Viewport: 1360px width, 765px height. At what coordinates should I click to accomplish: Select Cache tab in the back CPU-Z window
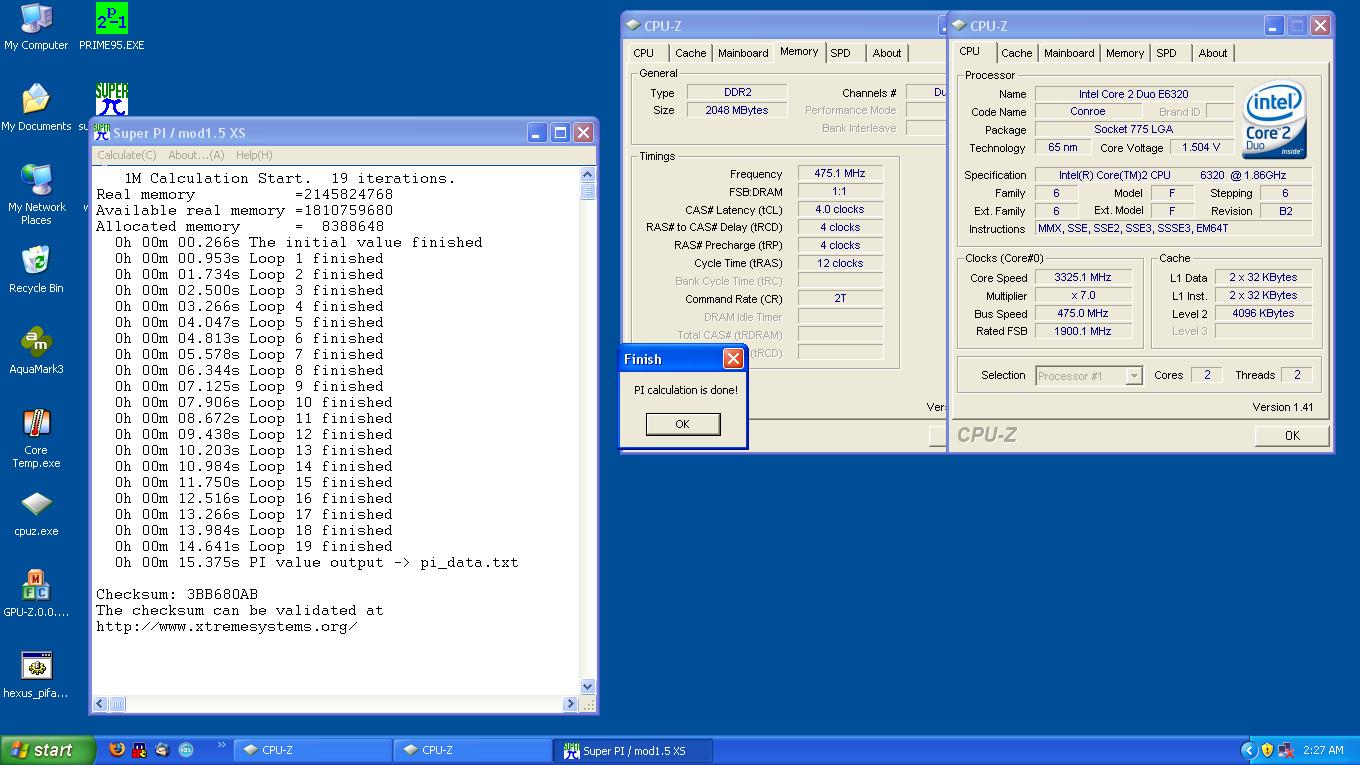pyautogui.click(x=690, y=53)
